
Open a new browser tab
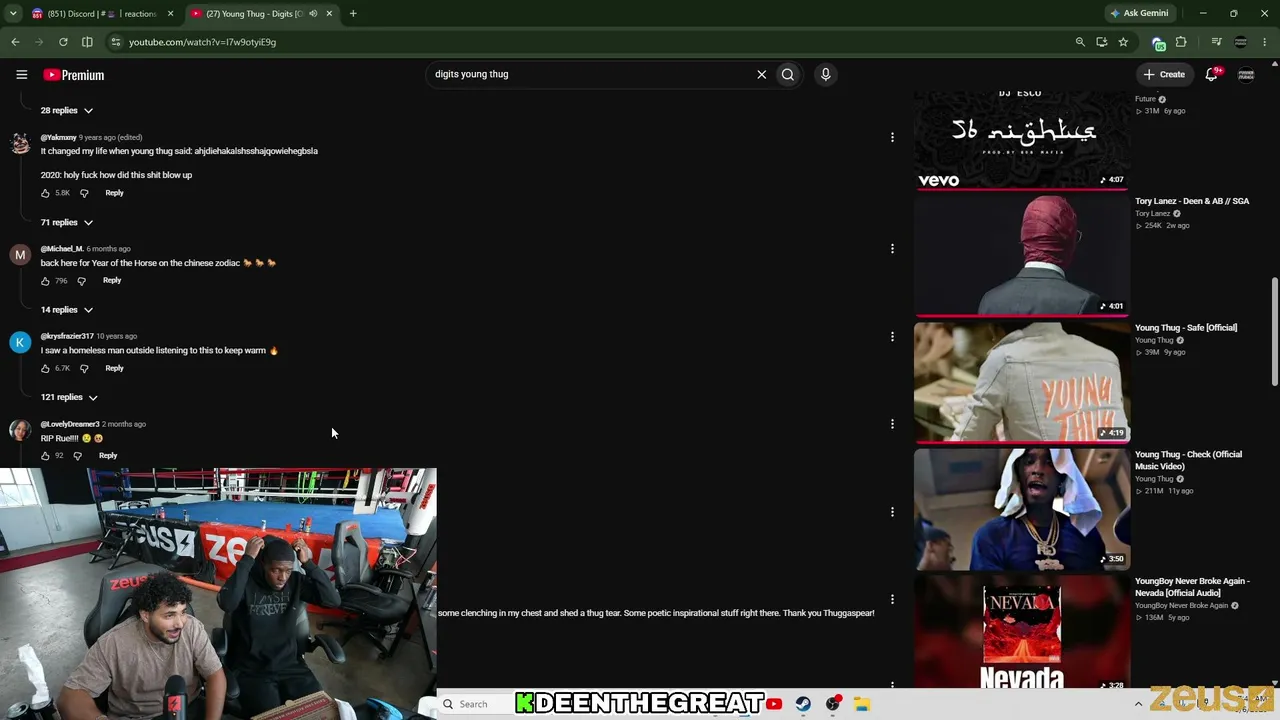[353, 14]
